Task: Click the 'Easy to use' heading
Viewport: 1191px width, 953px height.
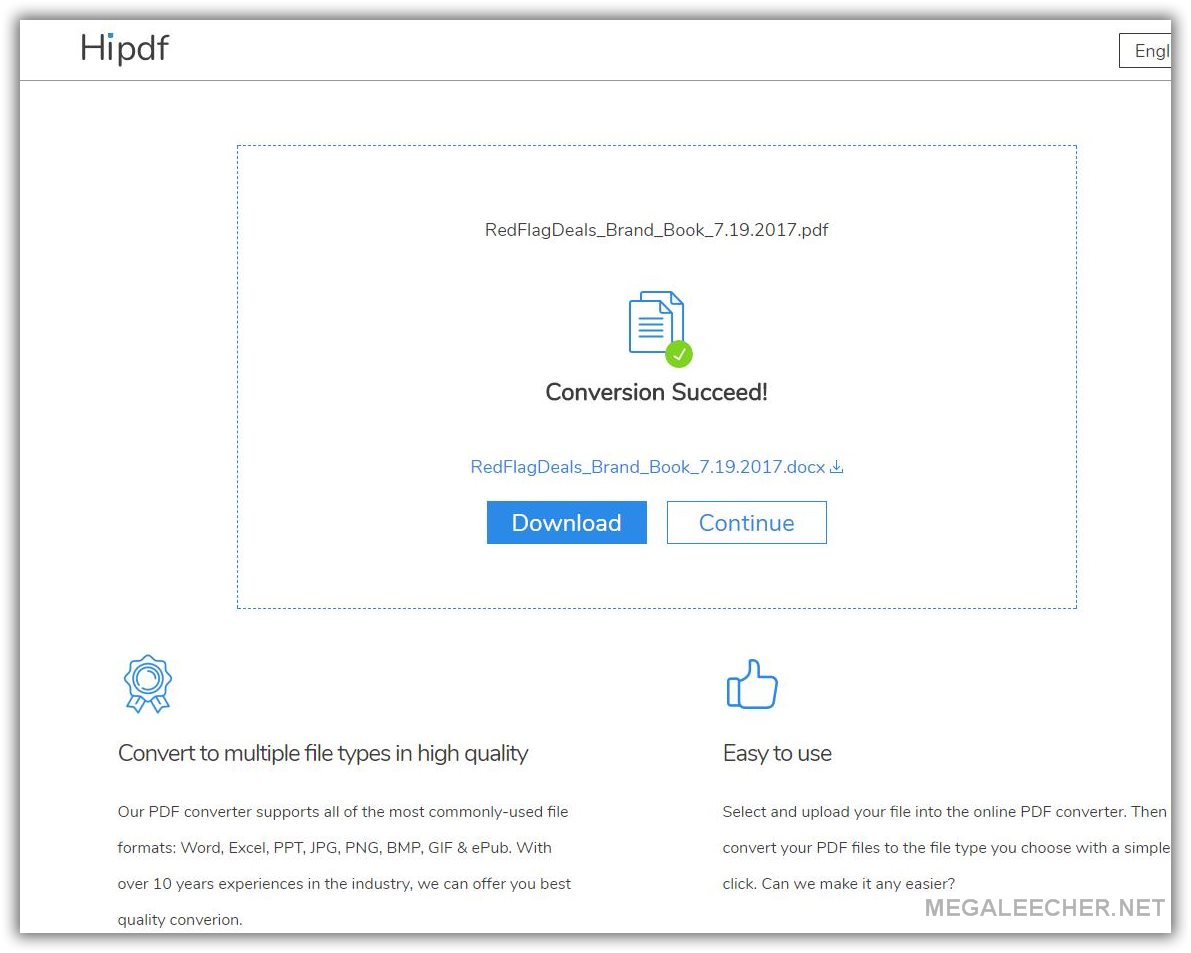Action: (x=777, y=753)
